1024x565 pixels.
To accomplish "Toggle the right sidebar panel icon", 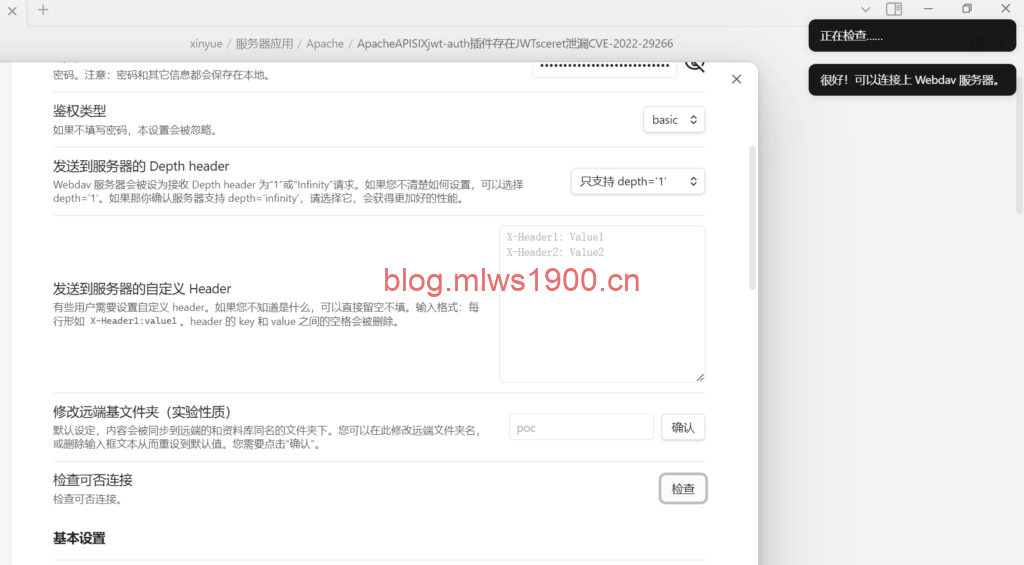I will (894, 9).
